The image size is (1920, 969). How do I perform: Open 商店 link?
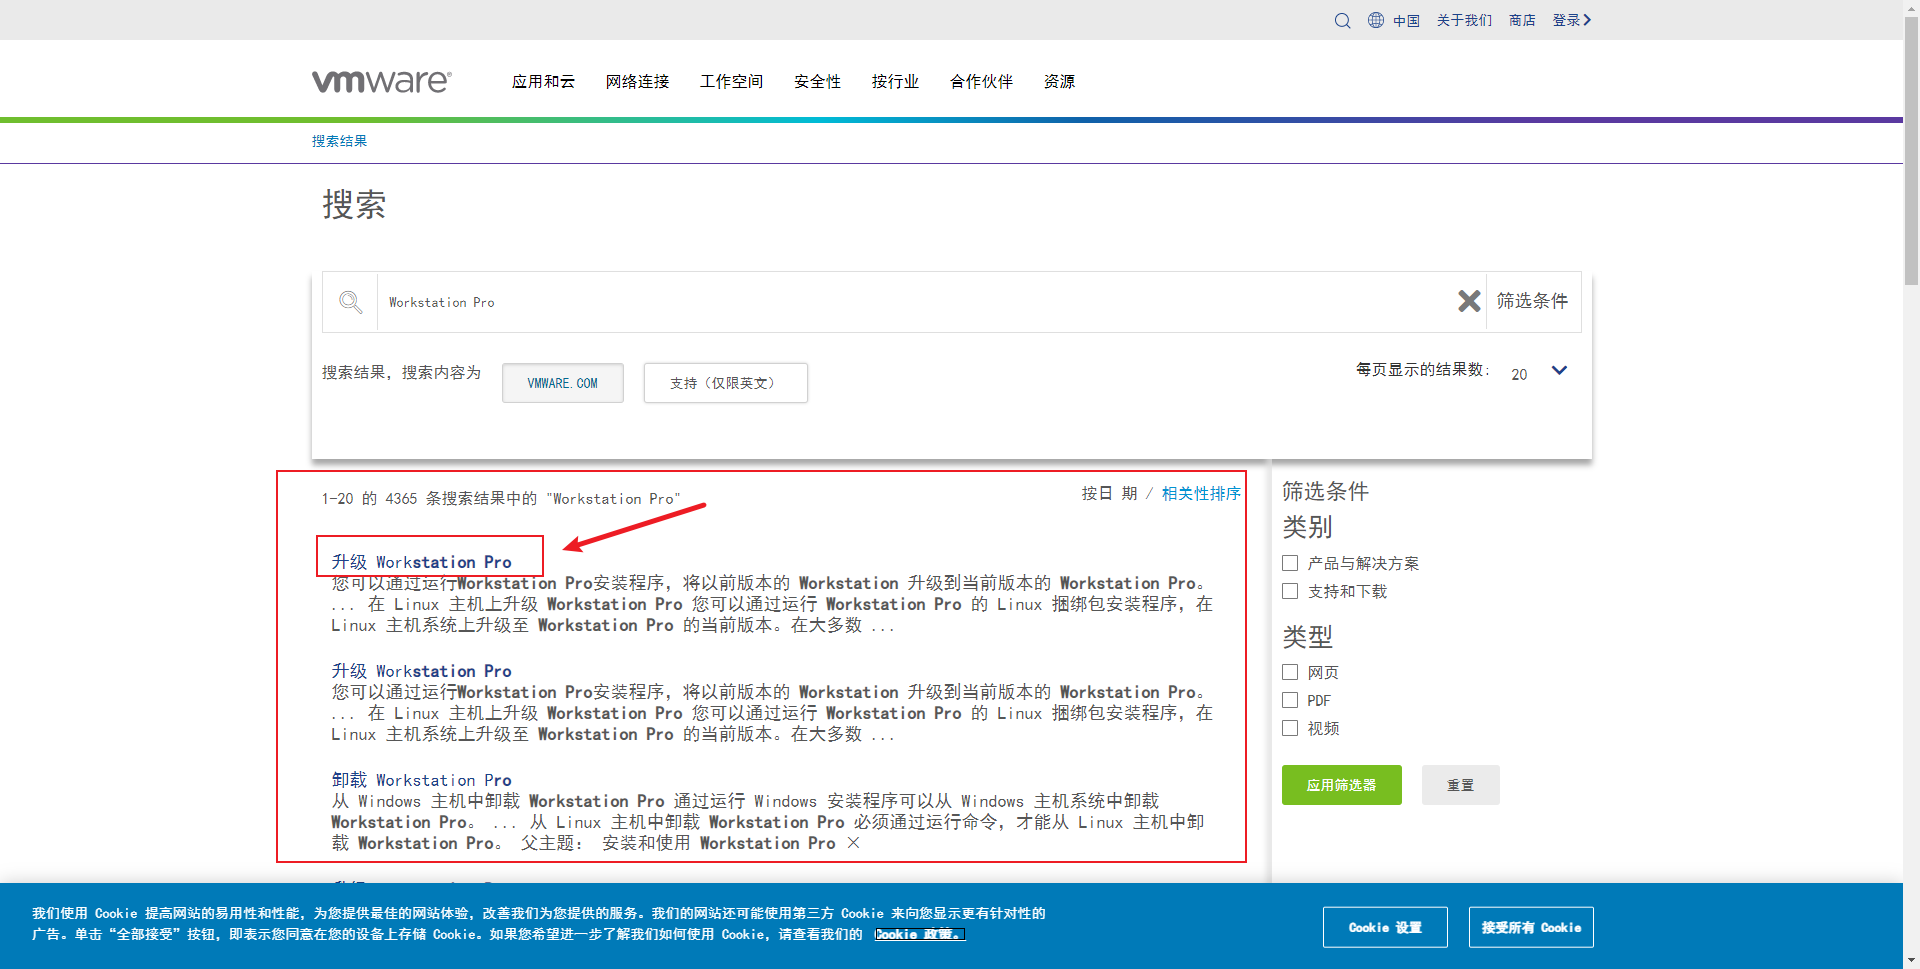pos(1522,21)
